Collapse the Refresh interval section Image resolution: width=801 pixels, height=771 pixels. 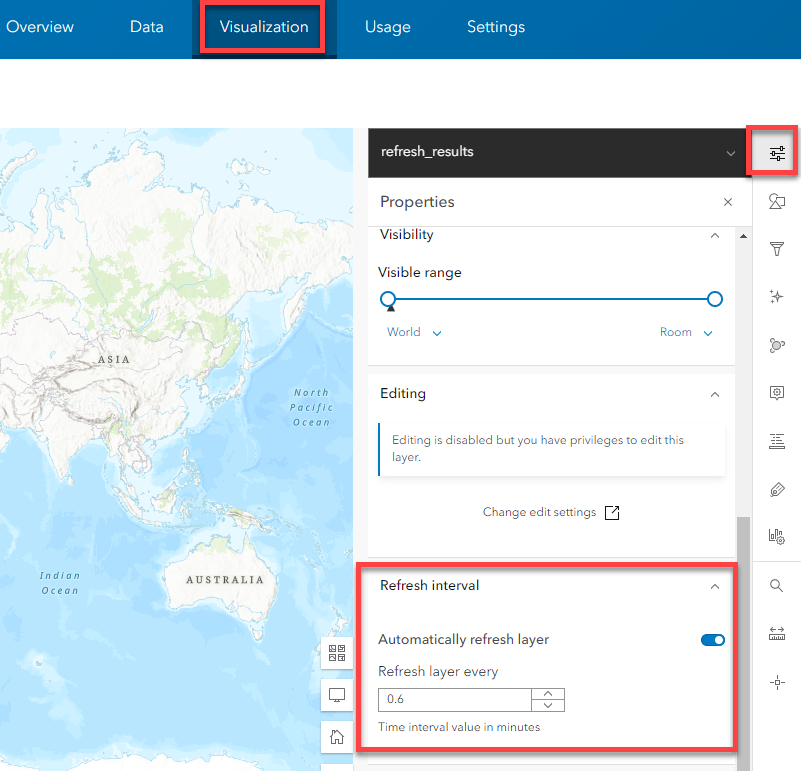pyautogui.click(x=714, y=587)
